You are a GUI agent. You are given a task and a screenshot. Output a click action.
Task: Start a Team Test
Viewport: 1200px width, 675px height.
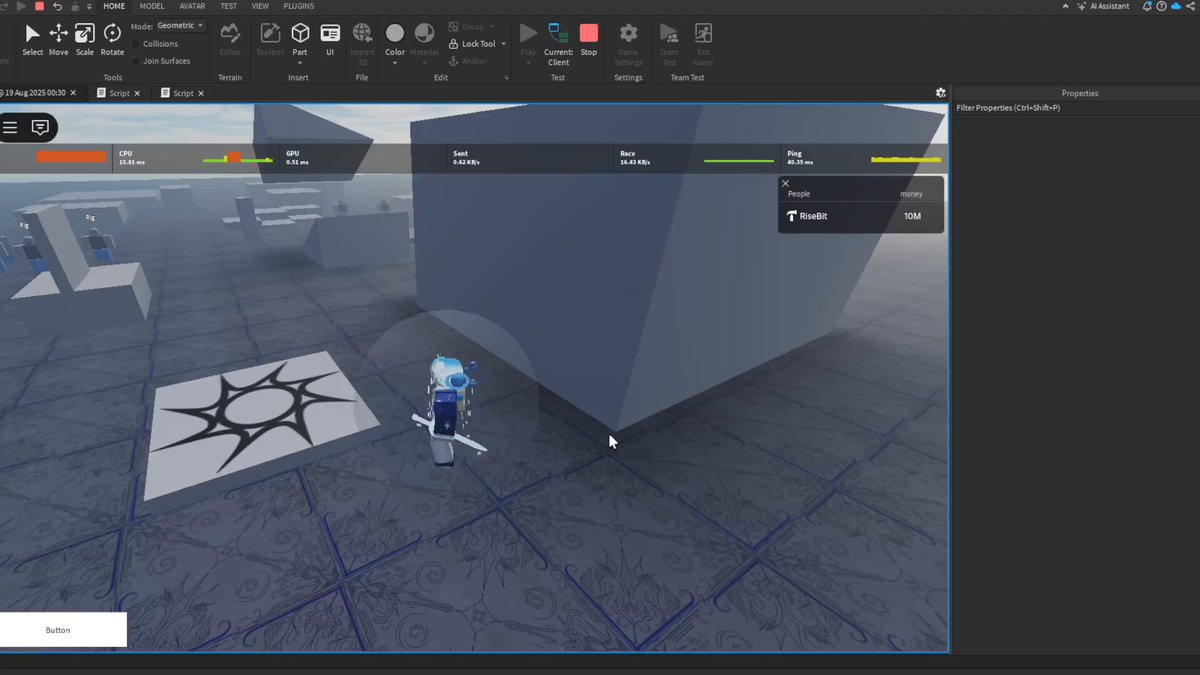pyautogui.click(x=668, y=44)
